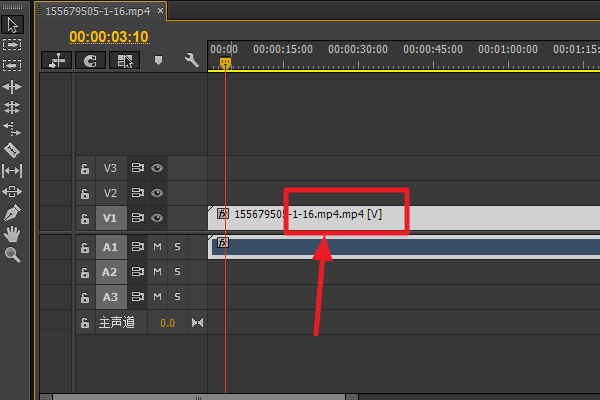Toggle lock on track A1
600x400 pixels.
85,248
